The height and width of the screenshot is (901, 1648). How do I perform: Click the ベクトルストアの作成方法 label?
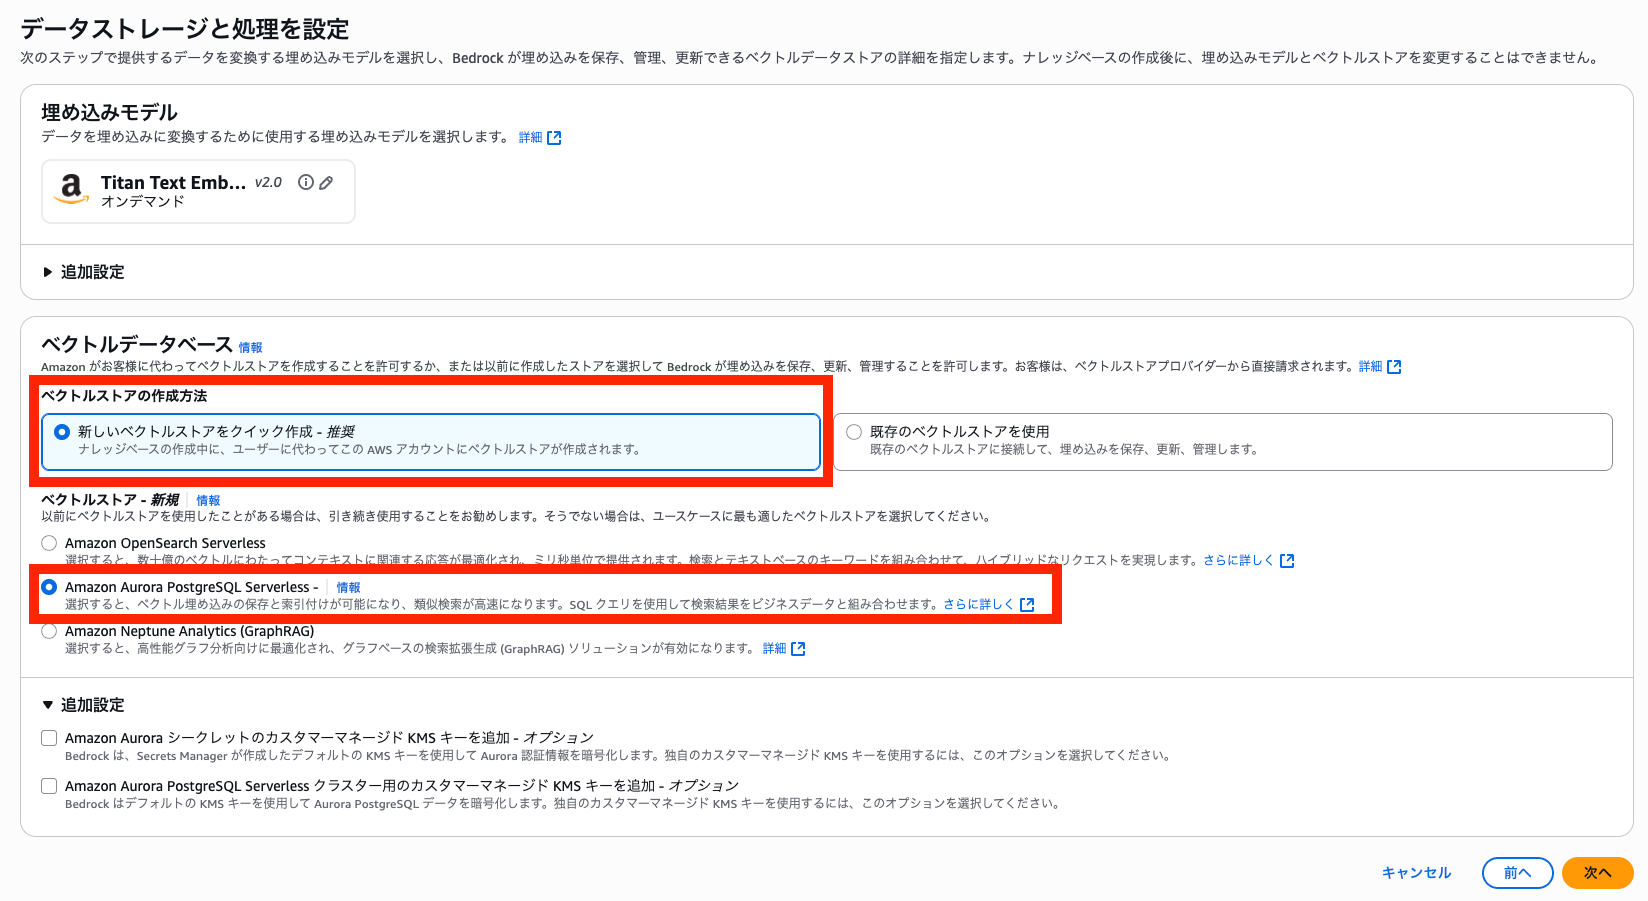[124, 396]
